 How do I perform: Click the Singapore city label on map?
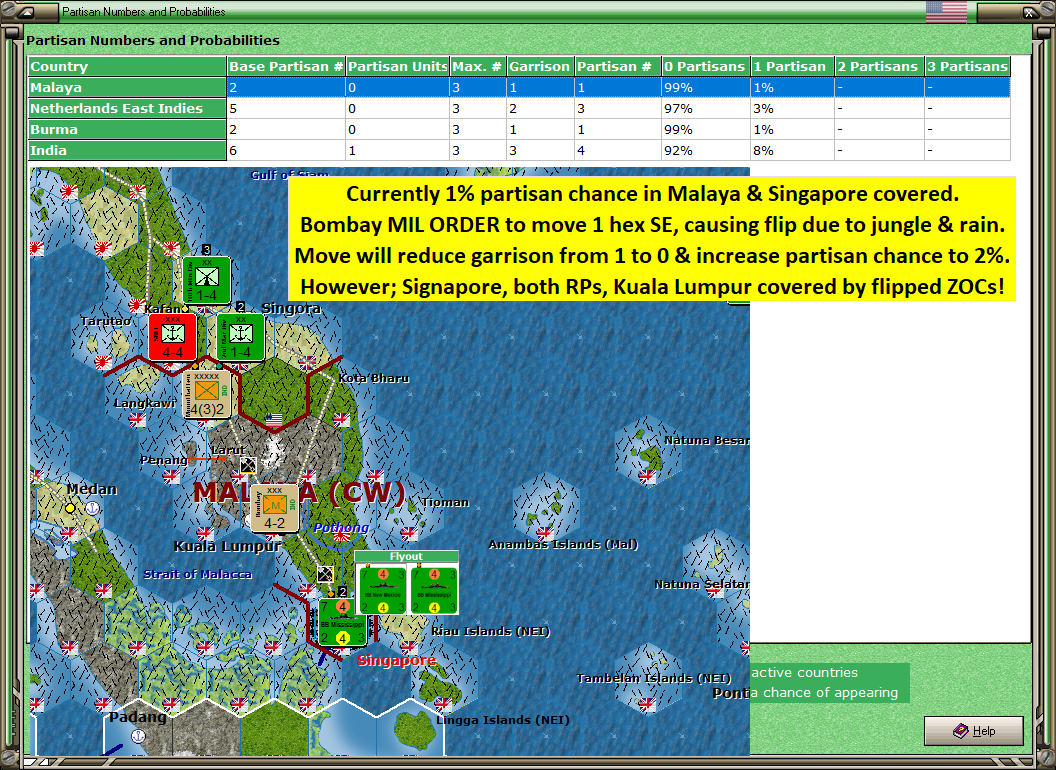397,660
